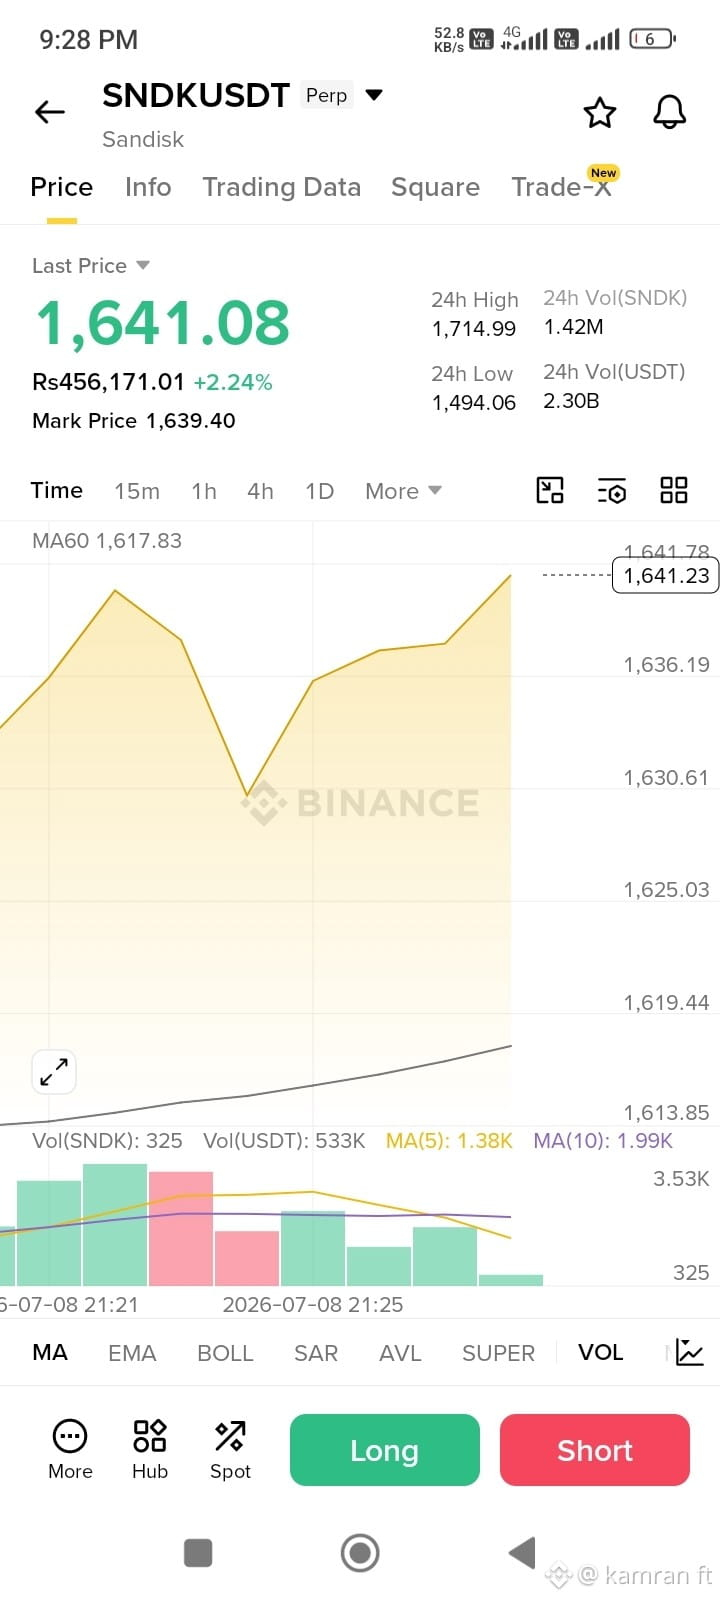
Task: Select the 15m timeframe
Action: tap(137, 491)
